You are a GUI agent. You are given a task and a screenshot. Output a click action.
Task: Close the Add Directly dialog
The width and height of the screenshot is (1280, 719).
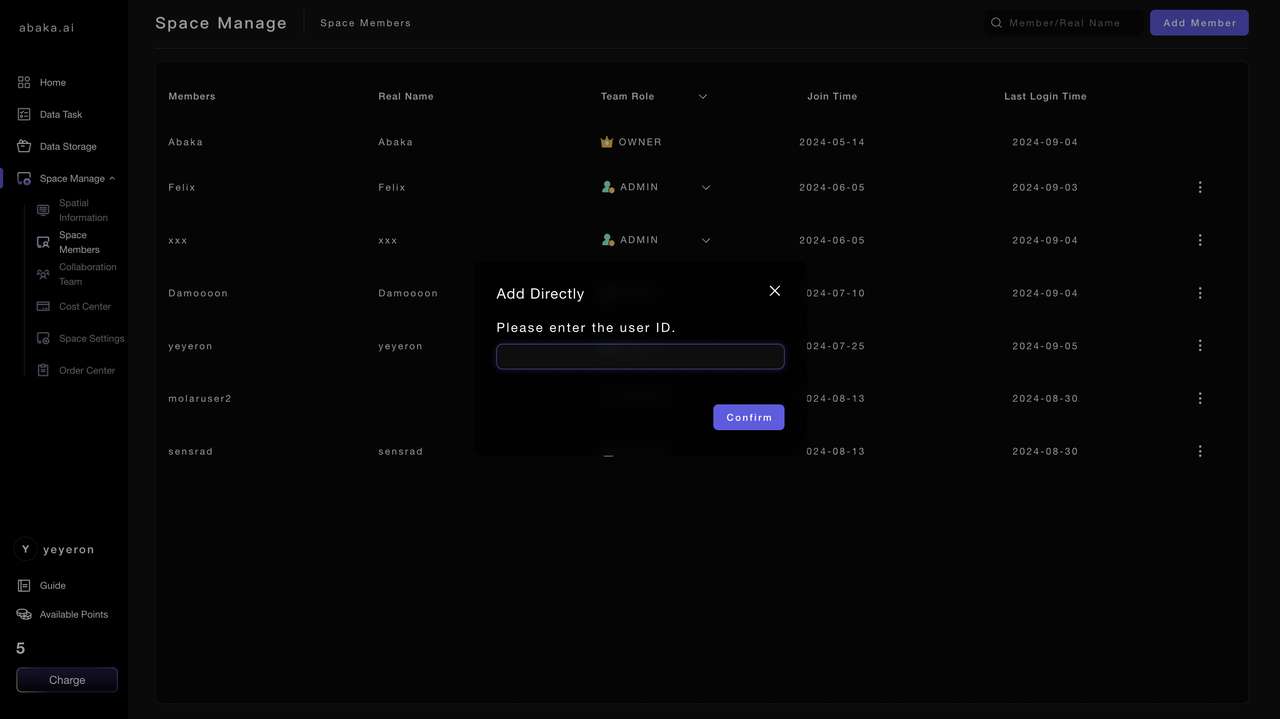[775, 291]
